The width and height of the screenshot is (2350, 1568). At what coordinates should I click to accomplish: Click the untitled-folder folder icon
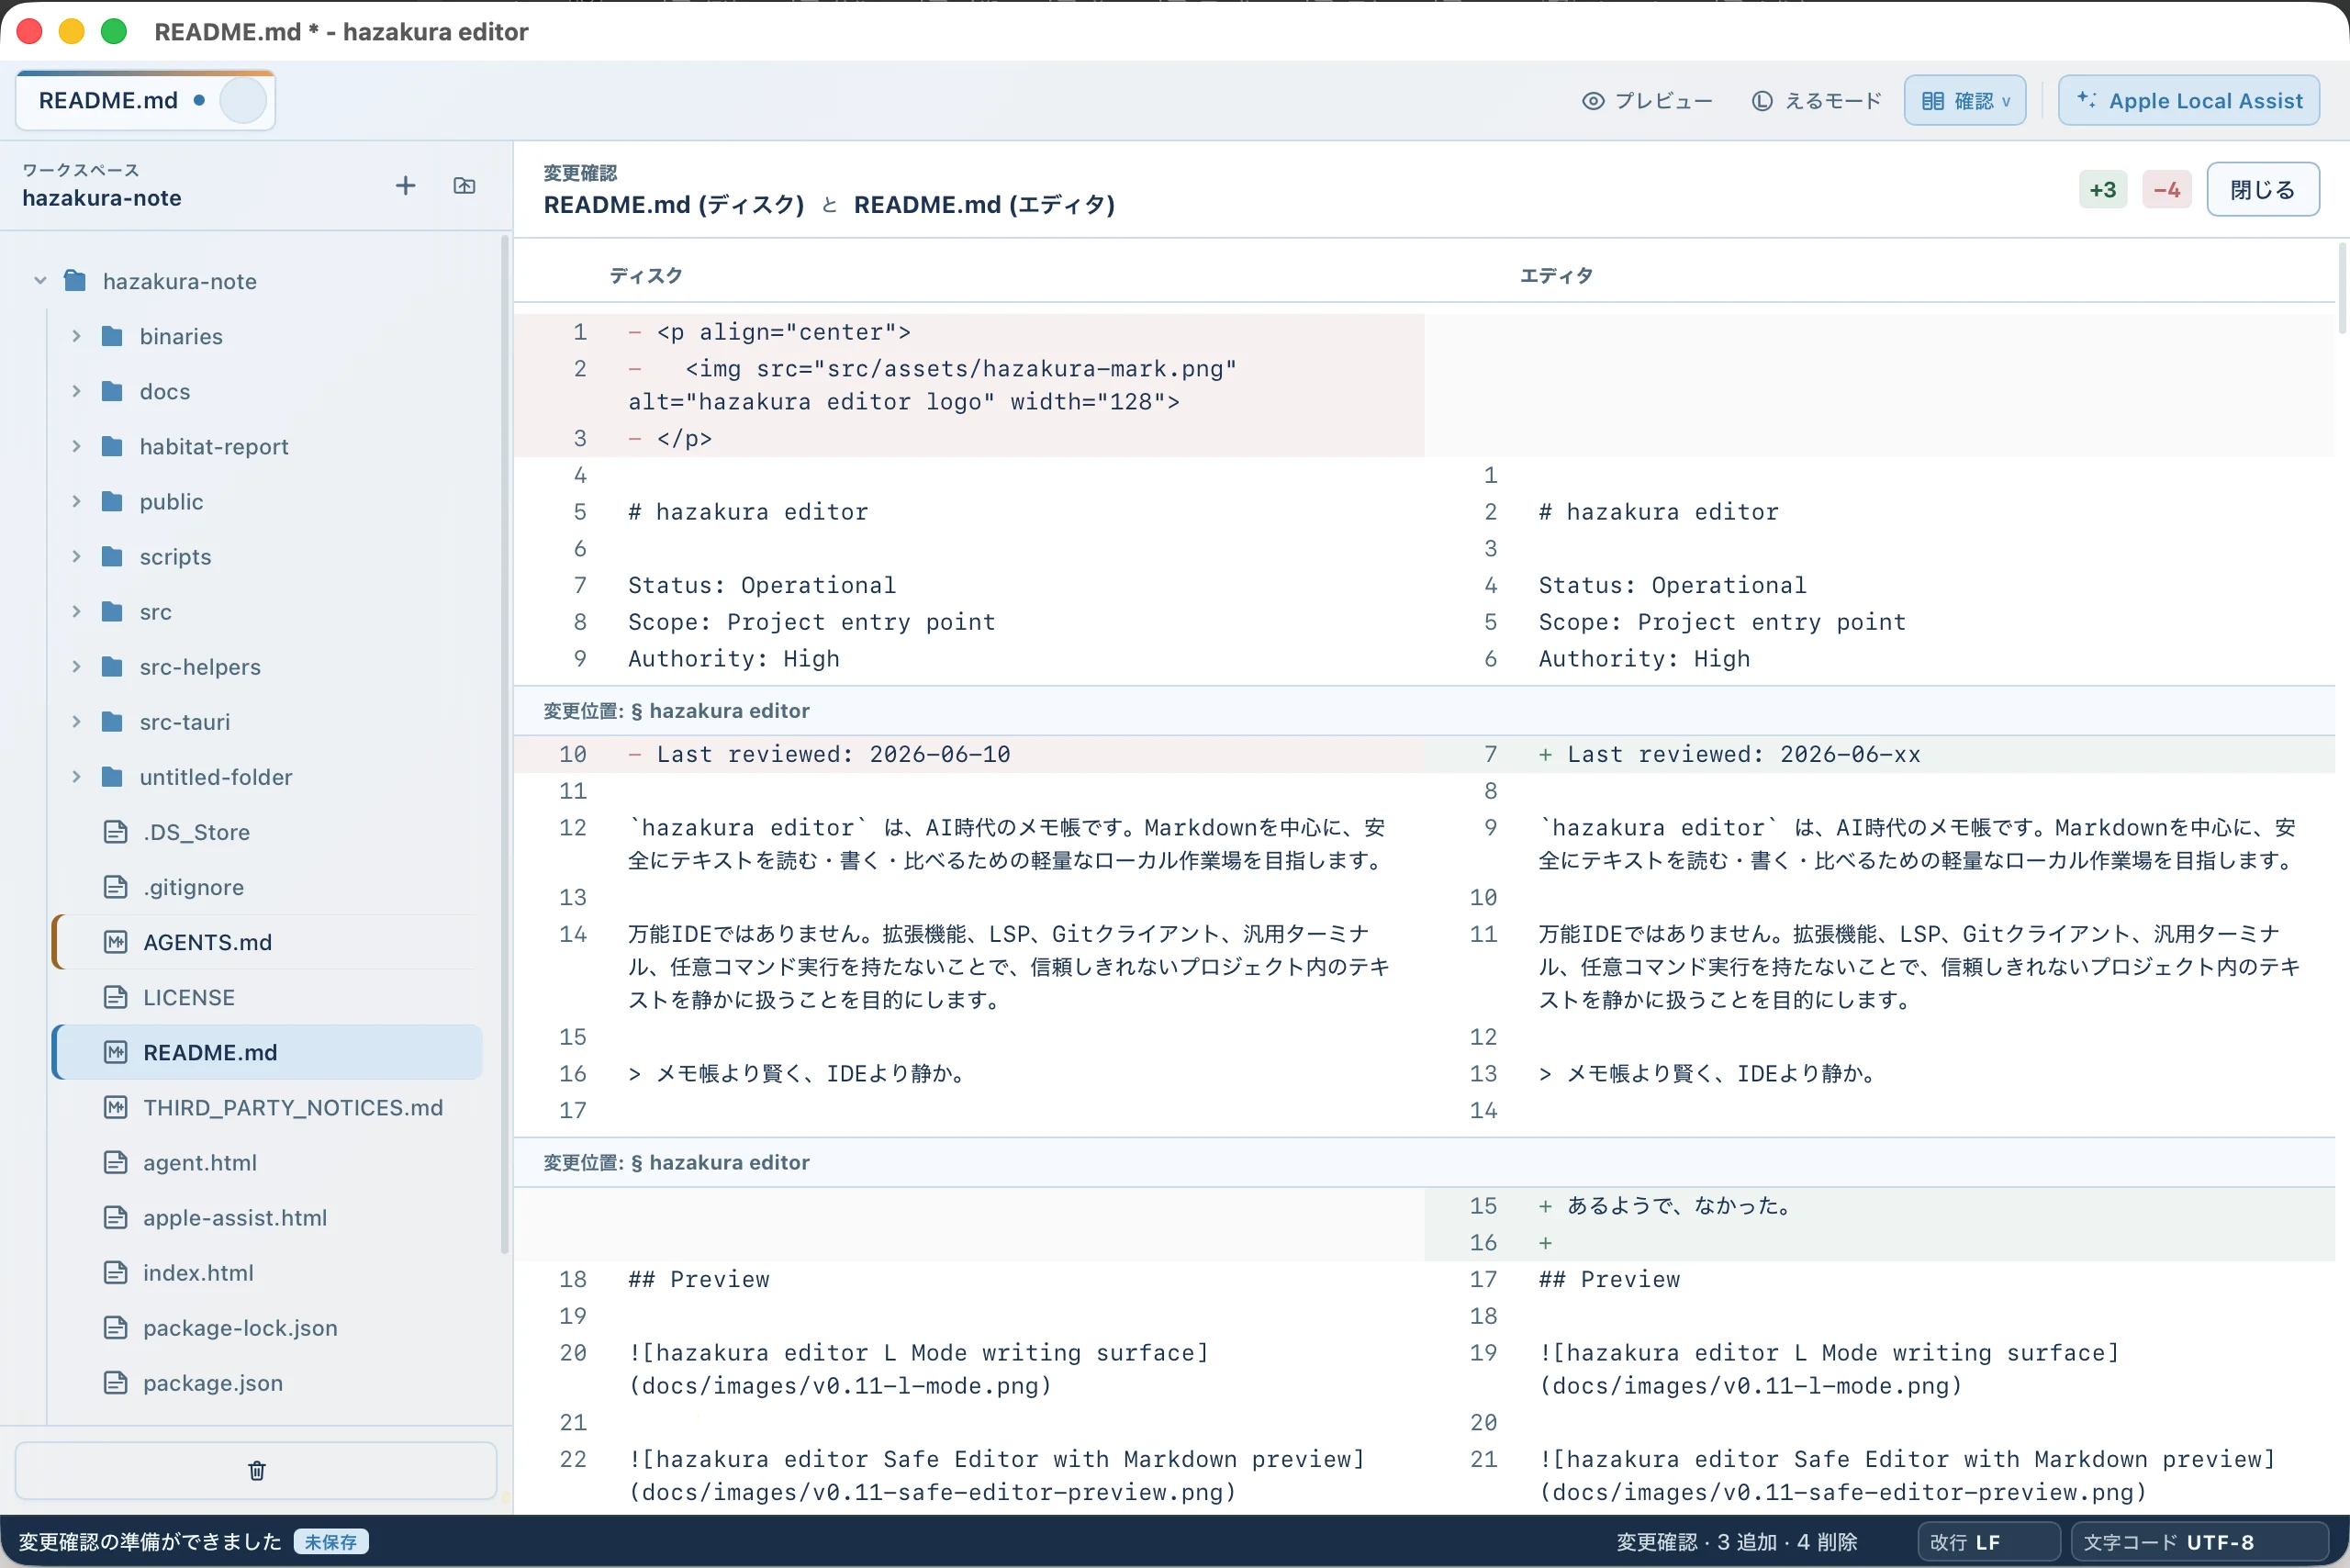(112, 776)
